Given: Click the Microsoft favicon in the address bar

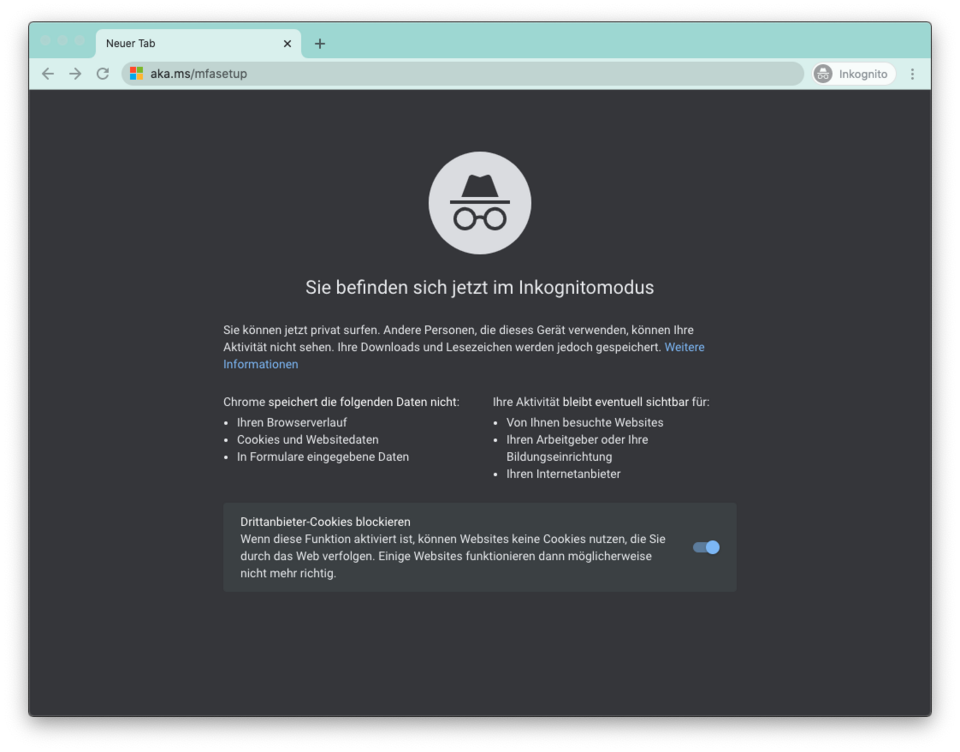Looking at the screenshot, I should coord(137,74).
